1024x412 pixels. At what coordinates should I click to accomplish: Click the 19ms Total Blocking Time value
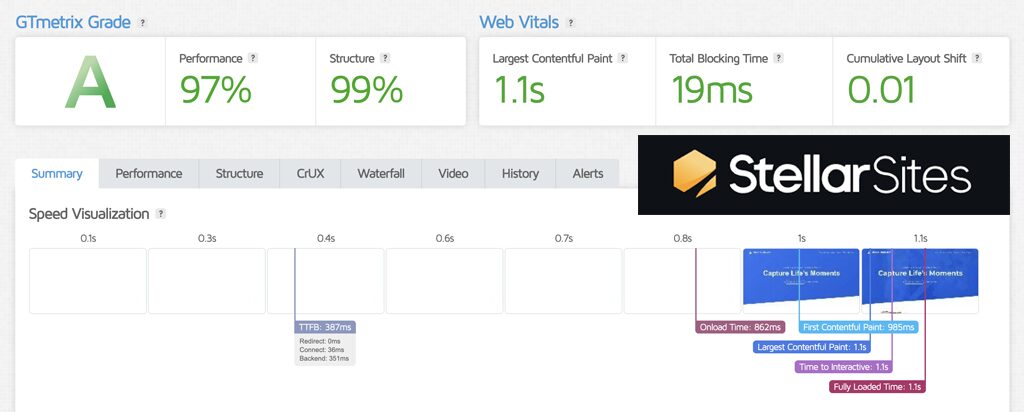point(712,89)
